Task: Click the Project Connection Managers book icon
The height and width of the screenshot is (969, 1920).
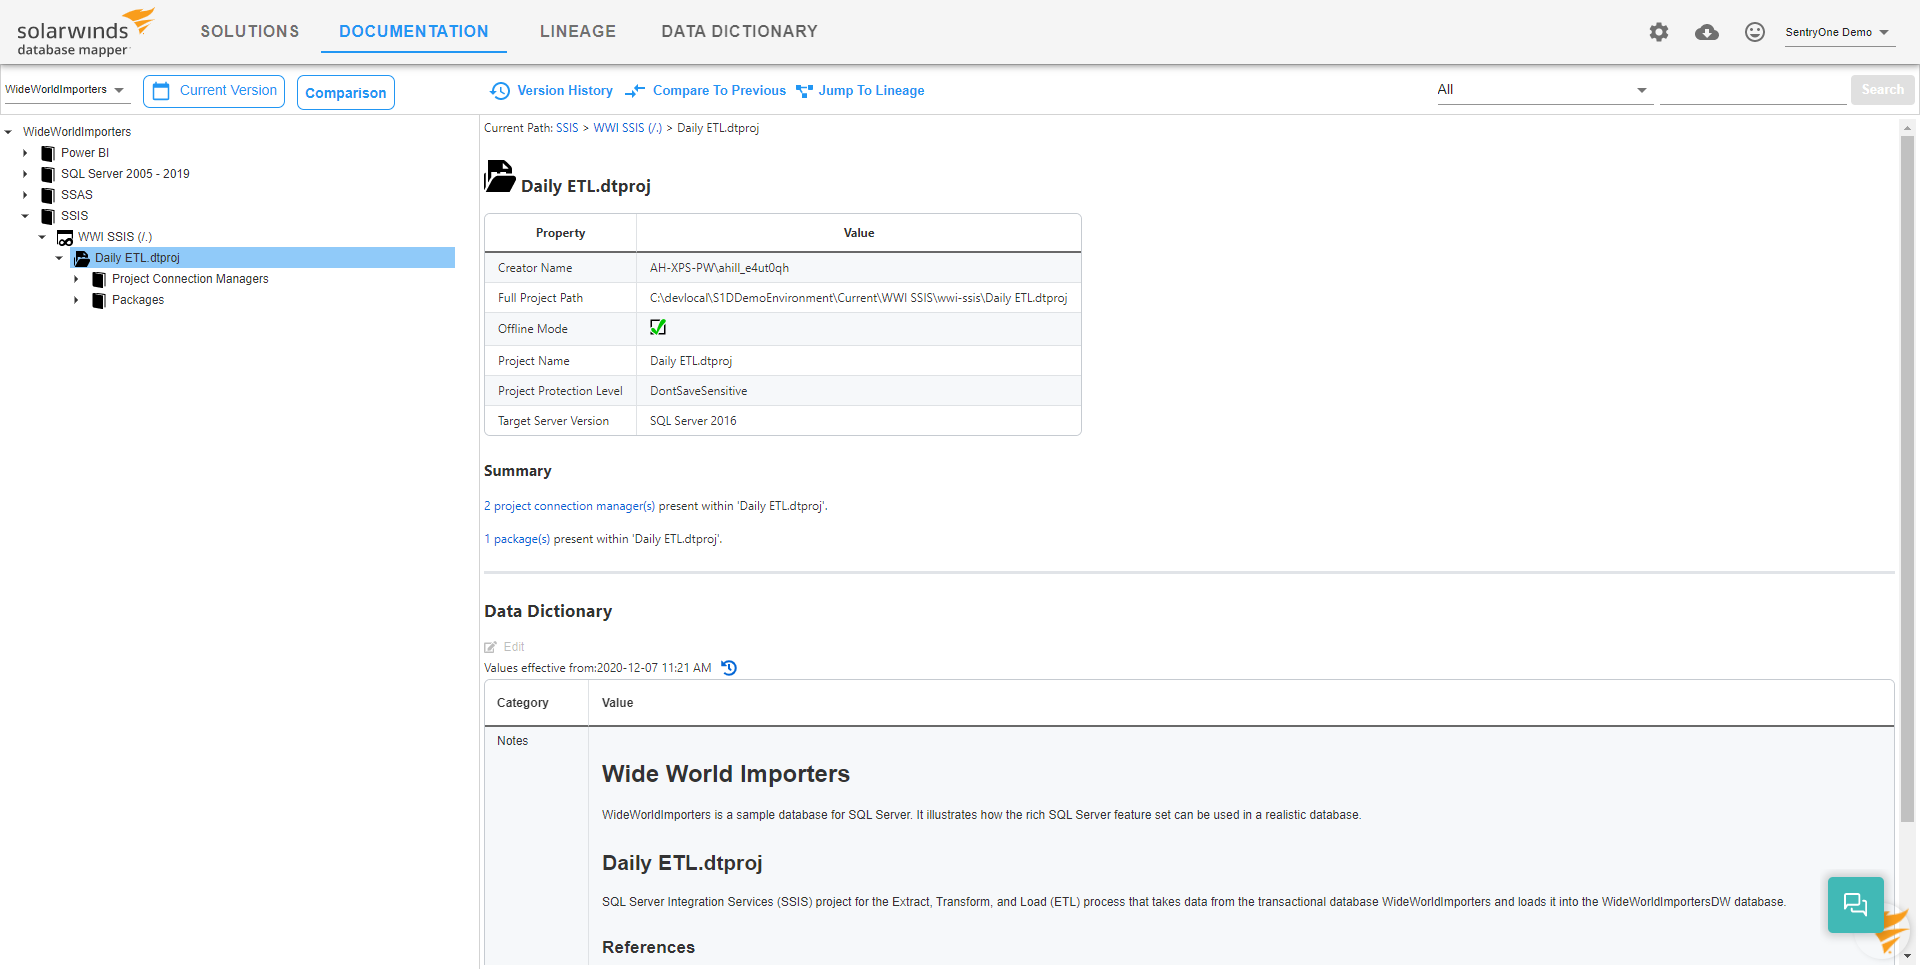Action: [98, 279]
